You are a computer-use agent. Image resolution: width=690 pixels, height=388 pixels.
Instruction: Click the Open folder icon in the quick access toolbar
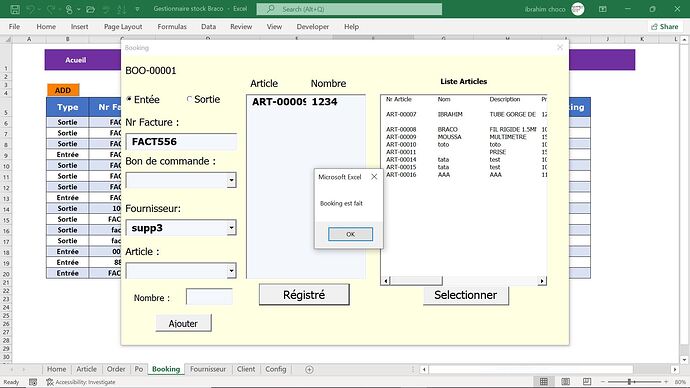click(x=91, y=9)
